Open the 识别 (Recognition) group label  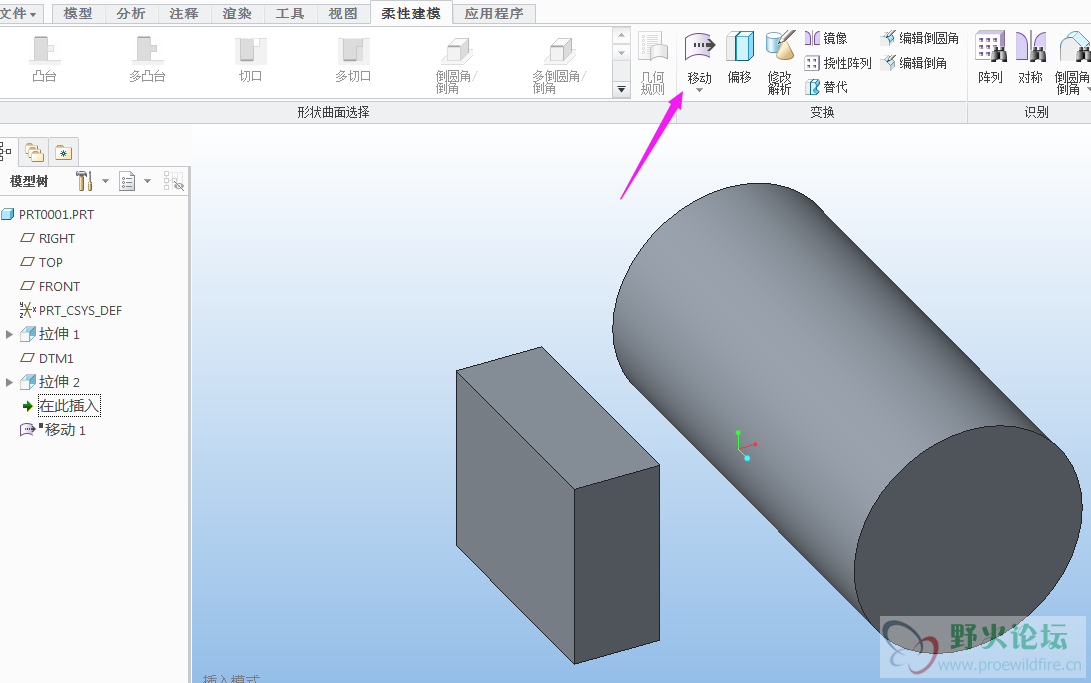pos(1036,112)
